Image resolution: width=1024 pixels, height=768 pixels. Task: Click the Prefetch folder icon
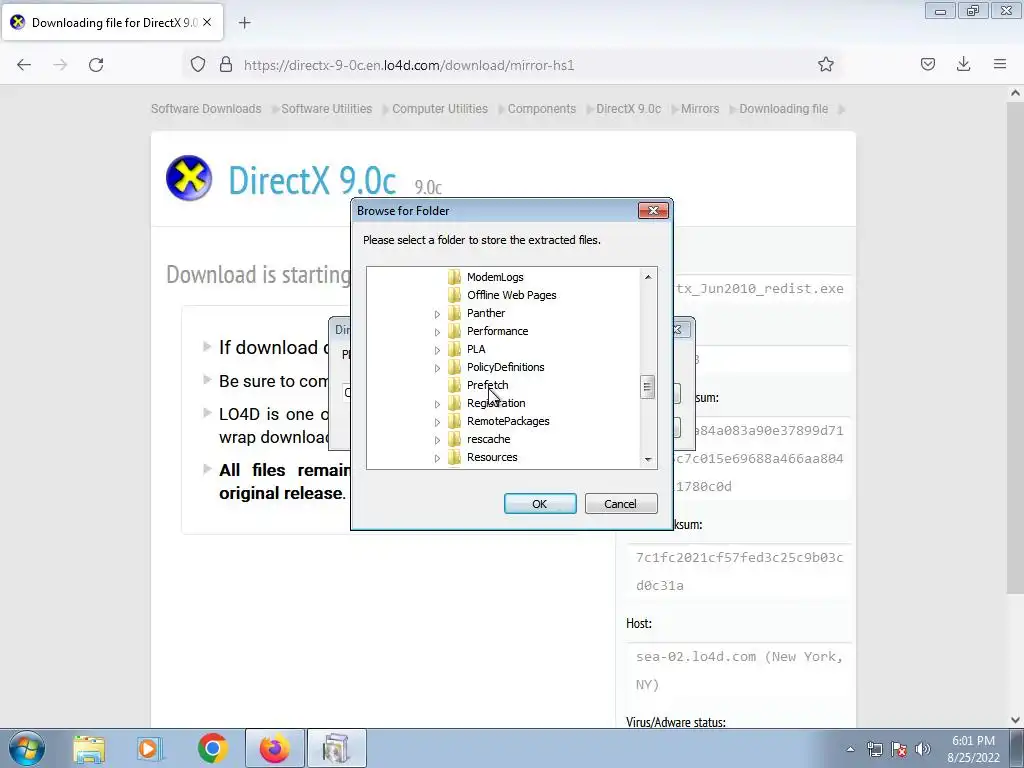click(455, 385)
